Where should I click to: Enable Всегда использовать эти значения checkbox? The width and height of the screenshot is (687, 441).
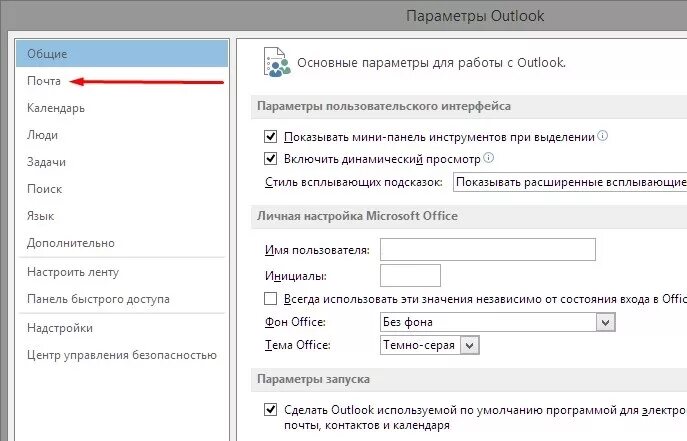(270, 299)
